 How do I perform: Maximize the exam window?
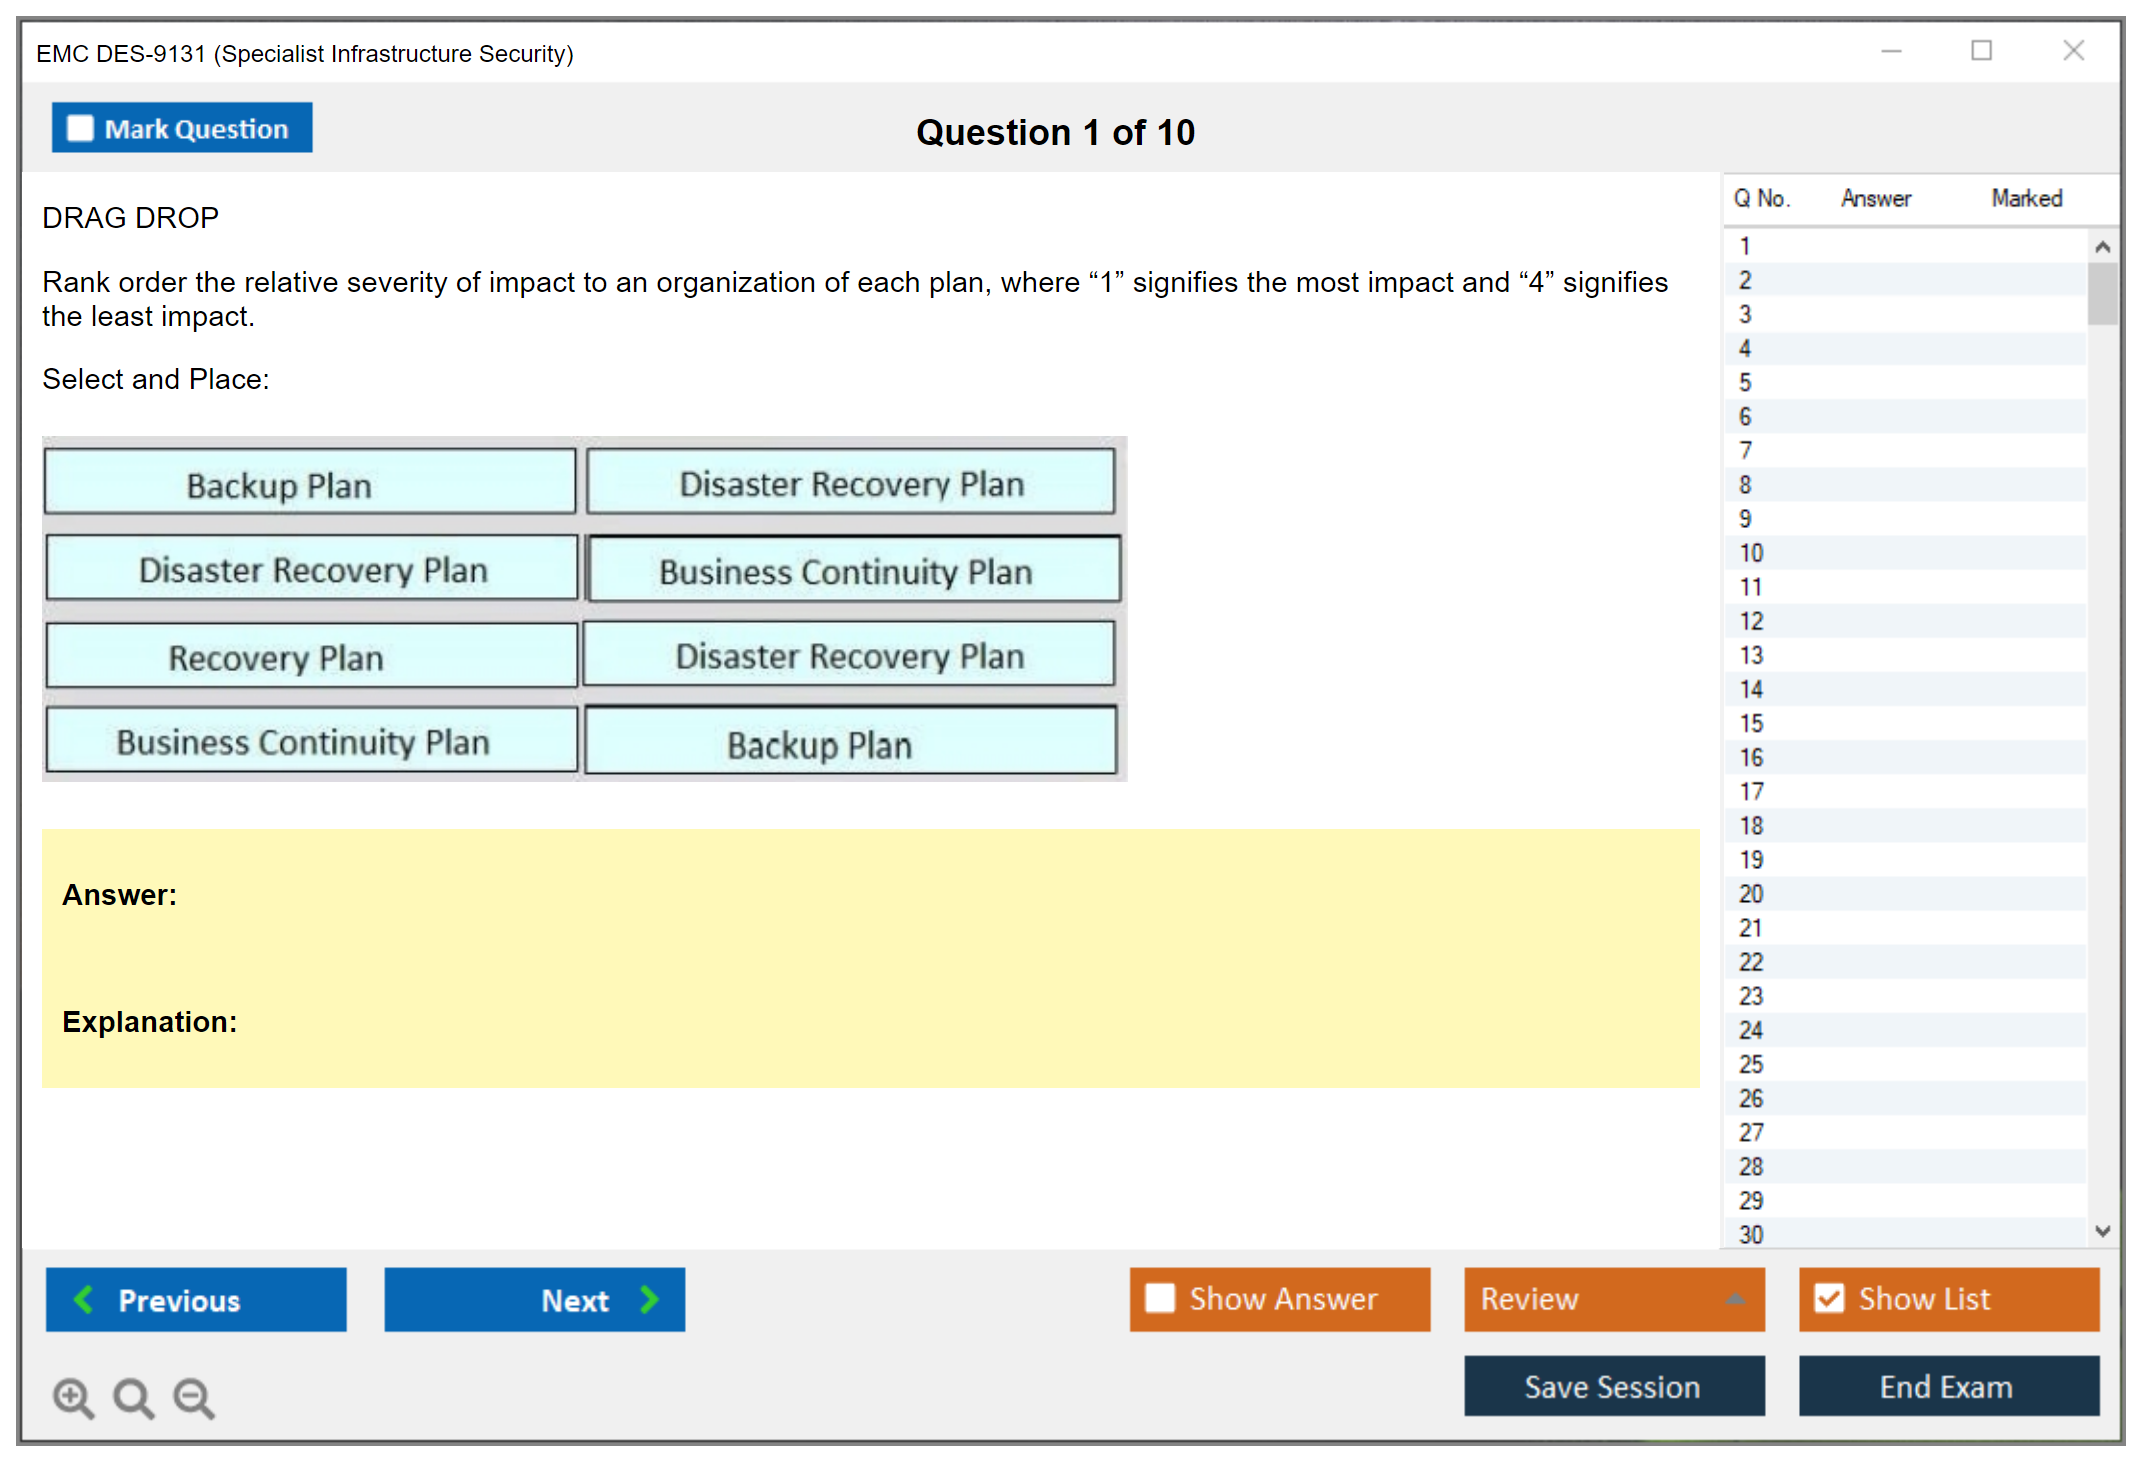pos(1981,51)
